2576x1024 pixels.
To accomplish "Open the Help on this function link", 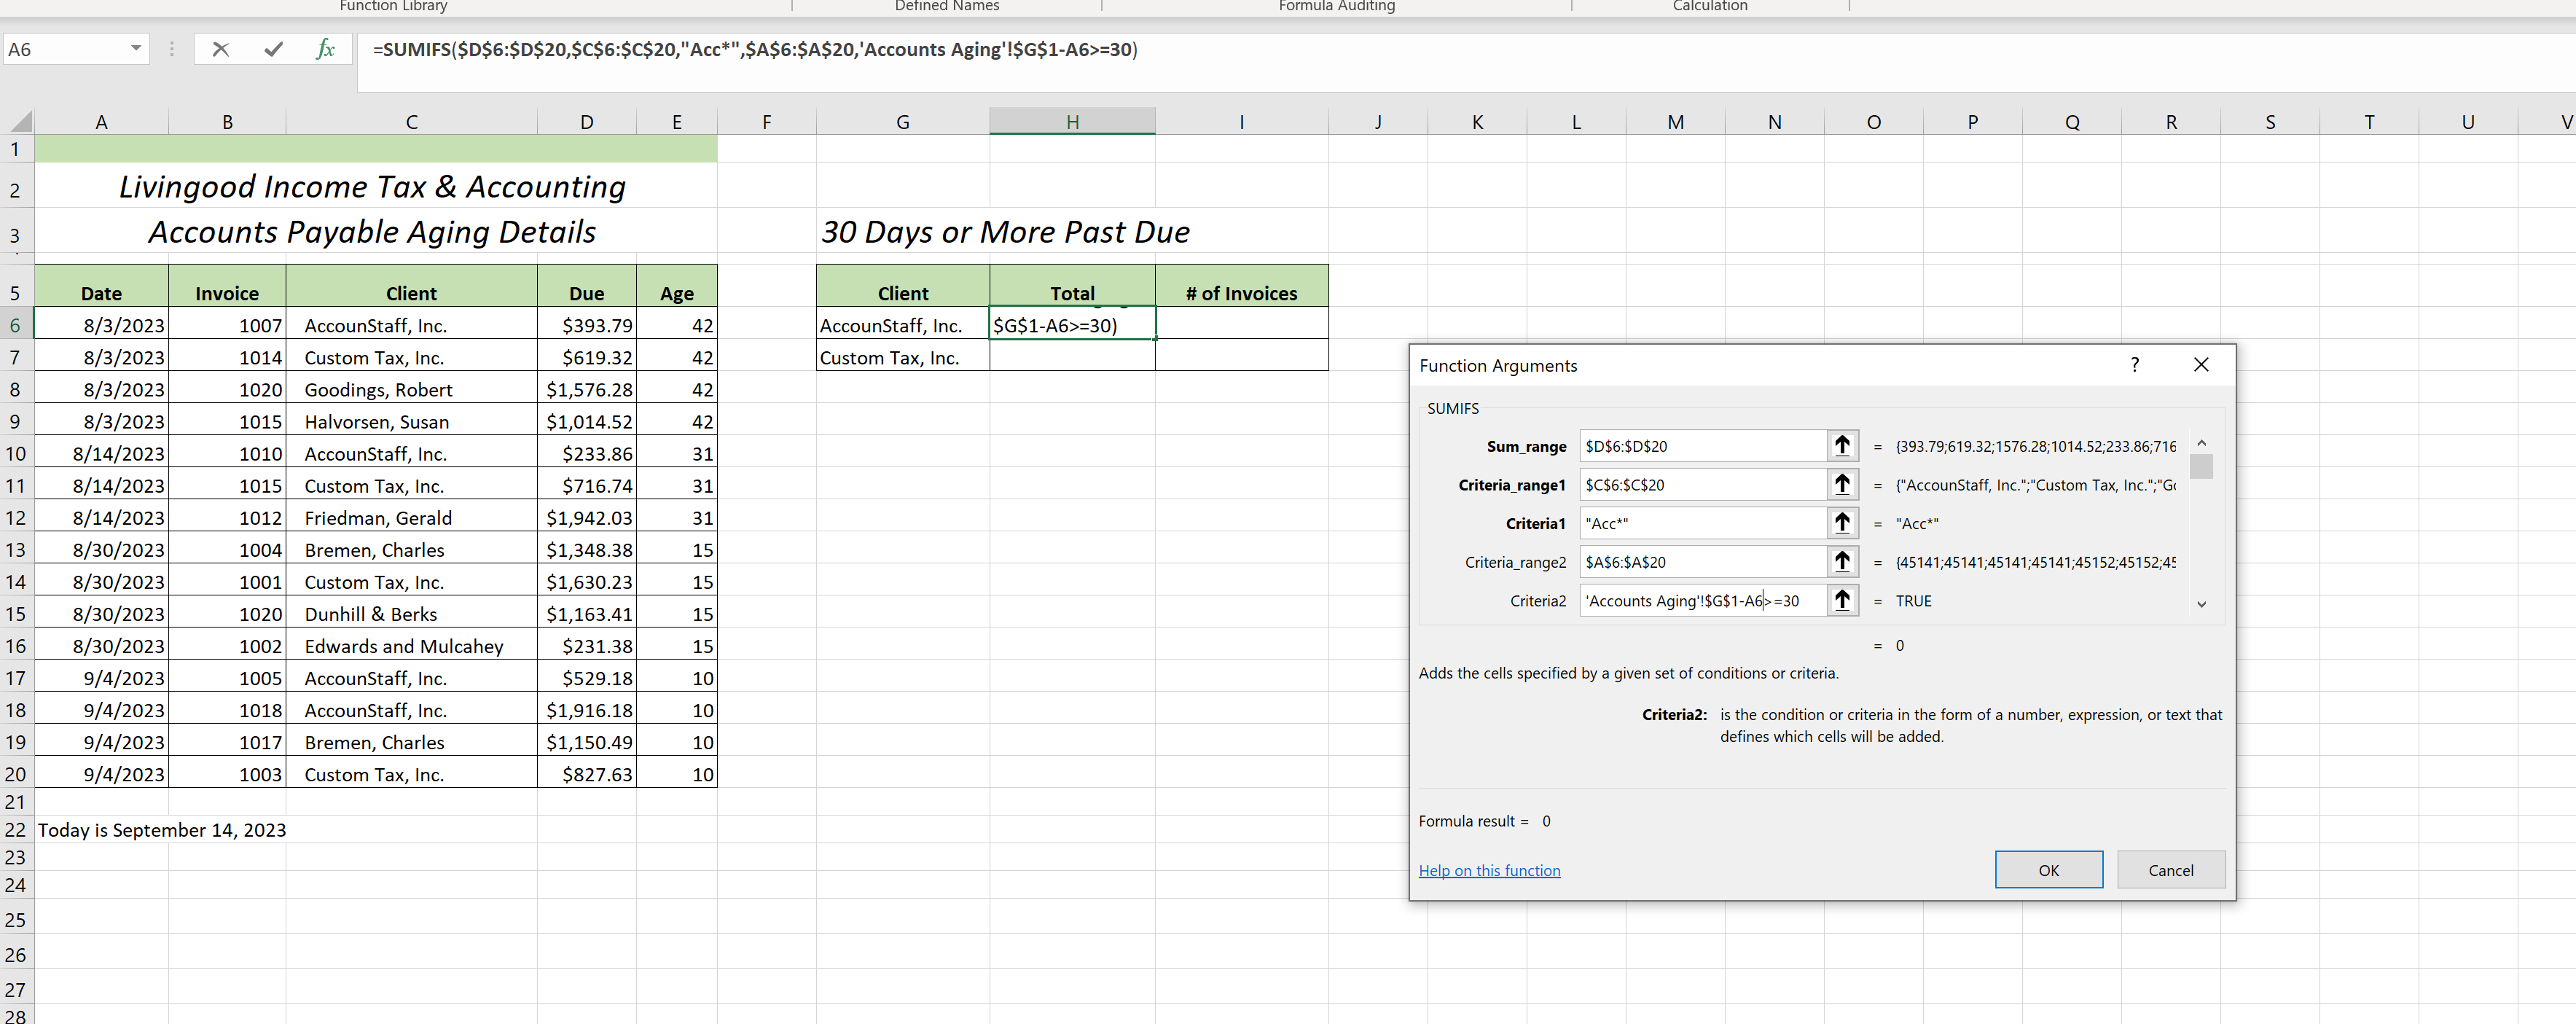I will [1489, 870].
